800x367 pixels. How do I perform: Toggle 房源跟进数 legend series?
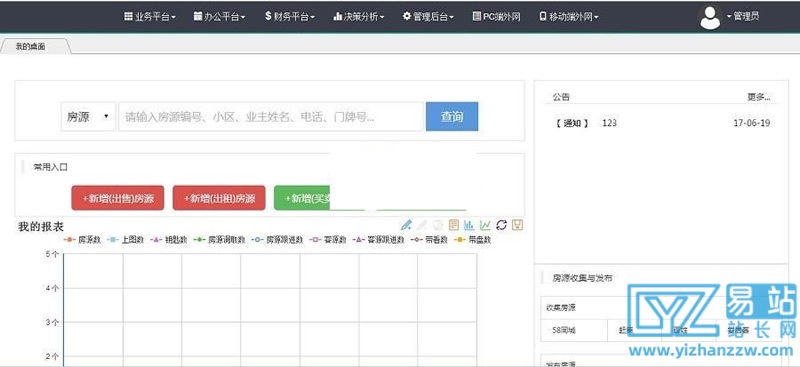(x=277, y=239)
